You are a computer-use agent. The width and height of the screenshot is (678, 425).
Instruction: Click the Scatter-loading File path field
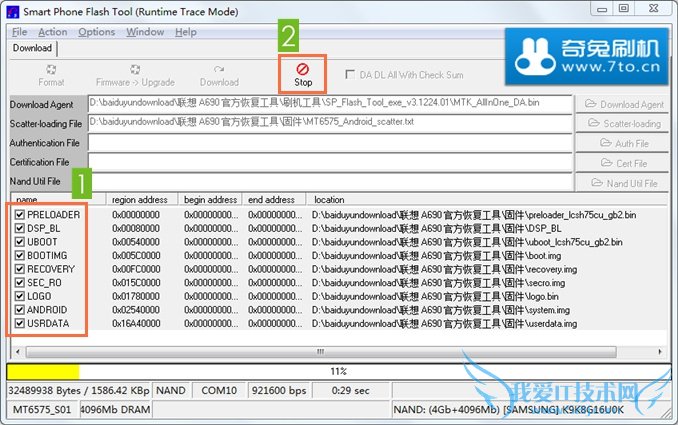[x=330, y=123]
